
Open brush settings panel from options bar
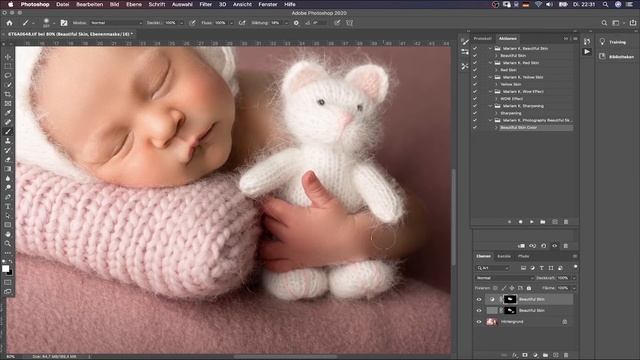(x=64, y=23)
